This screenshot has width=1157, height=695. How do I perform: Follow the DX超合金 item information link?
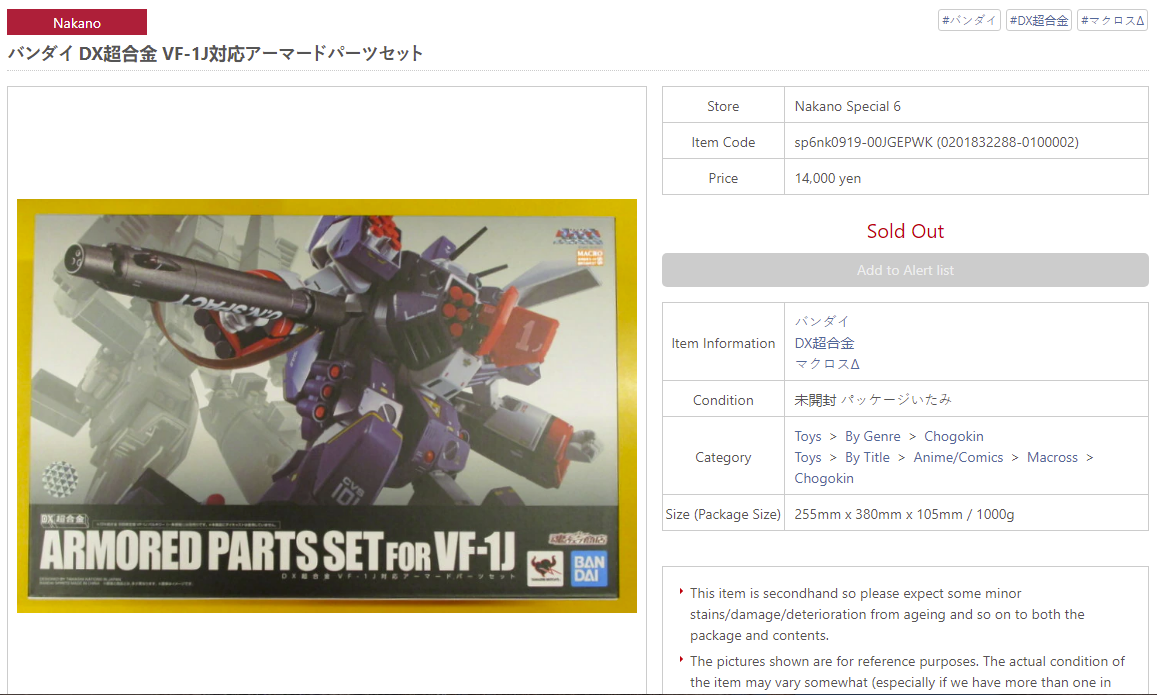824,343
